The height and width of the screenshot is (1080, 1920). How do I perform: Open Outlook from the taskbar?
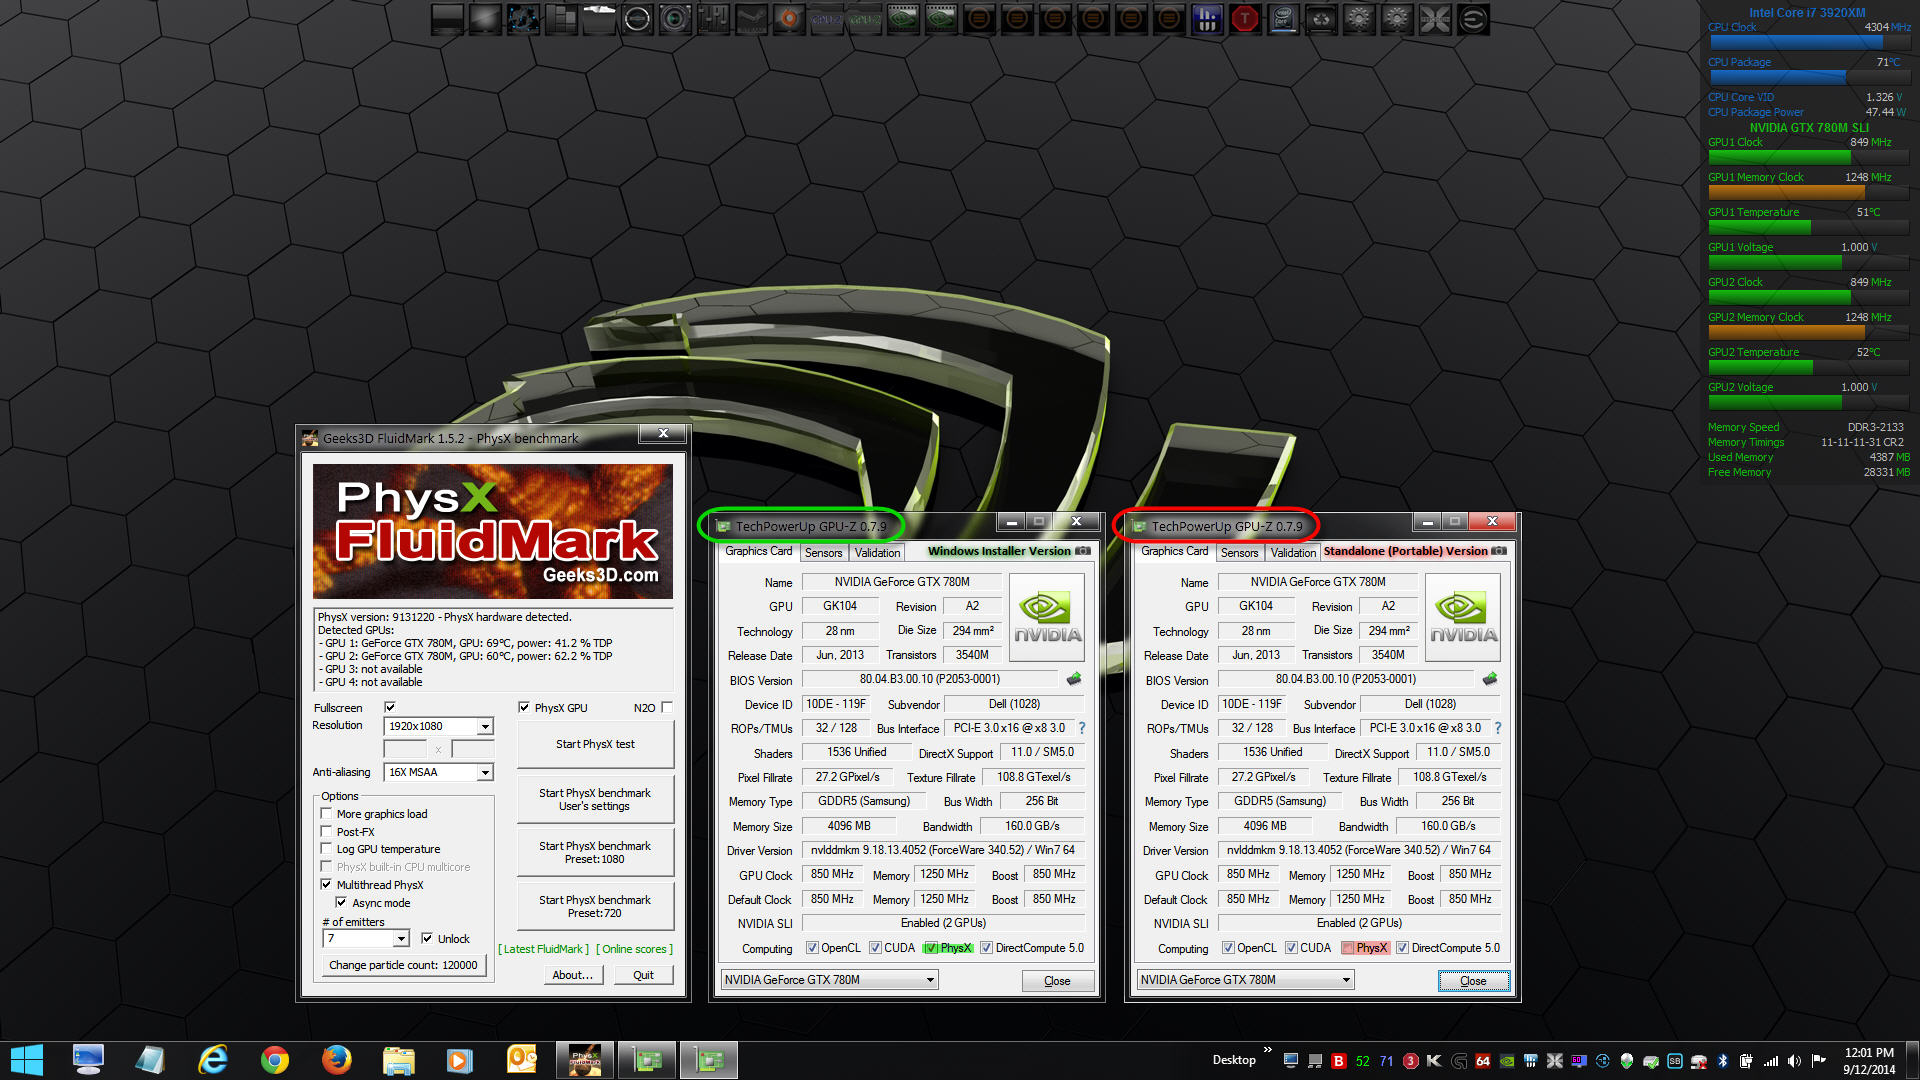point(522,1060)
